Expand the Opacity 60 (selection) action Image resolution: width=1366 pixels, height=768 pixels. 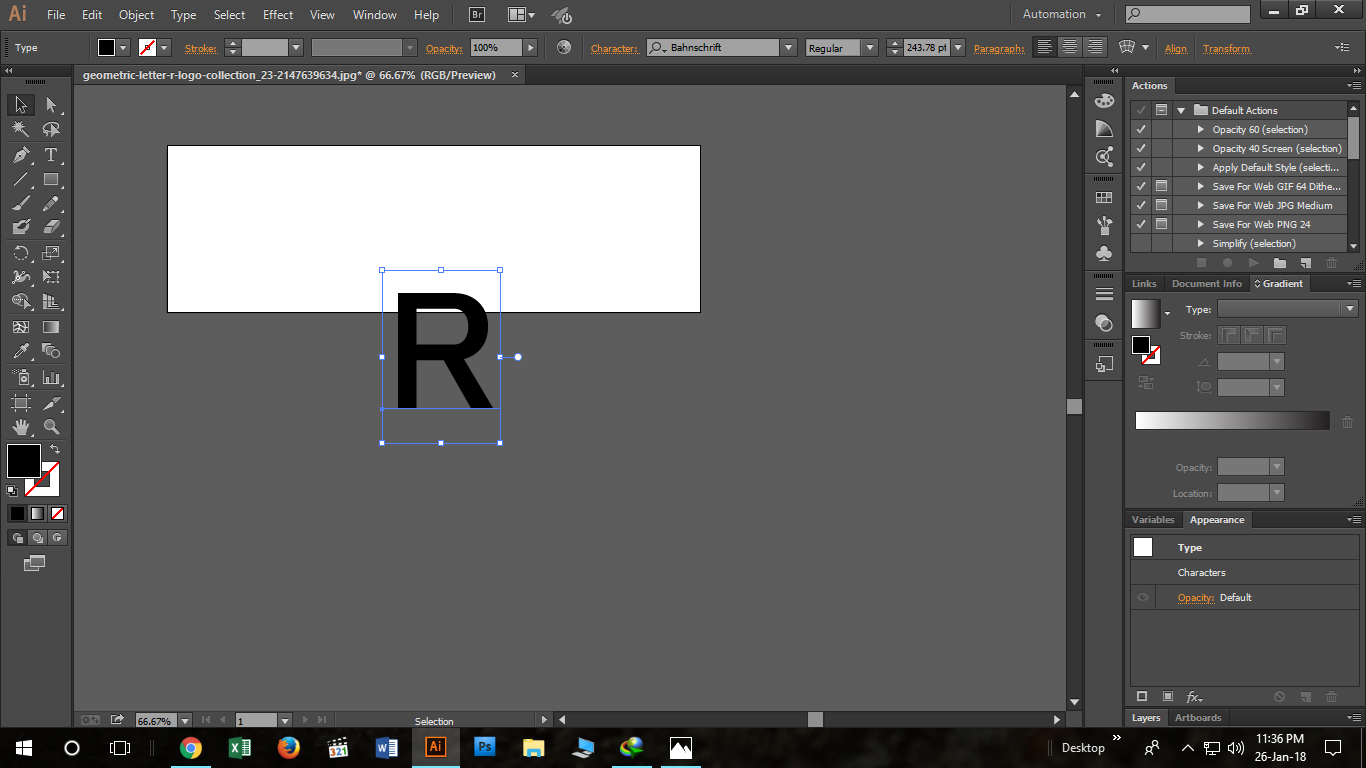pyautogui.click(x=1201, y=129)
